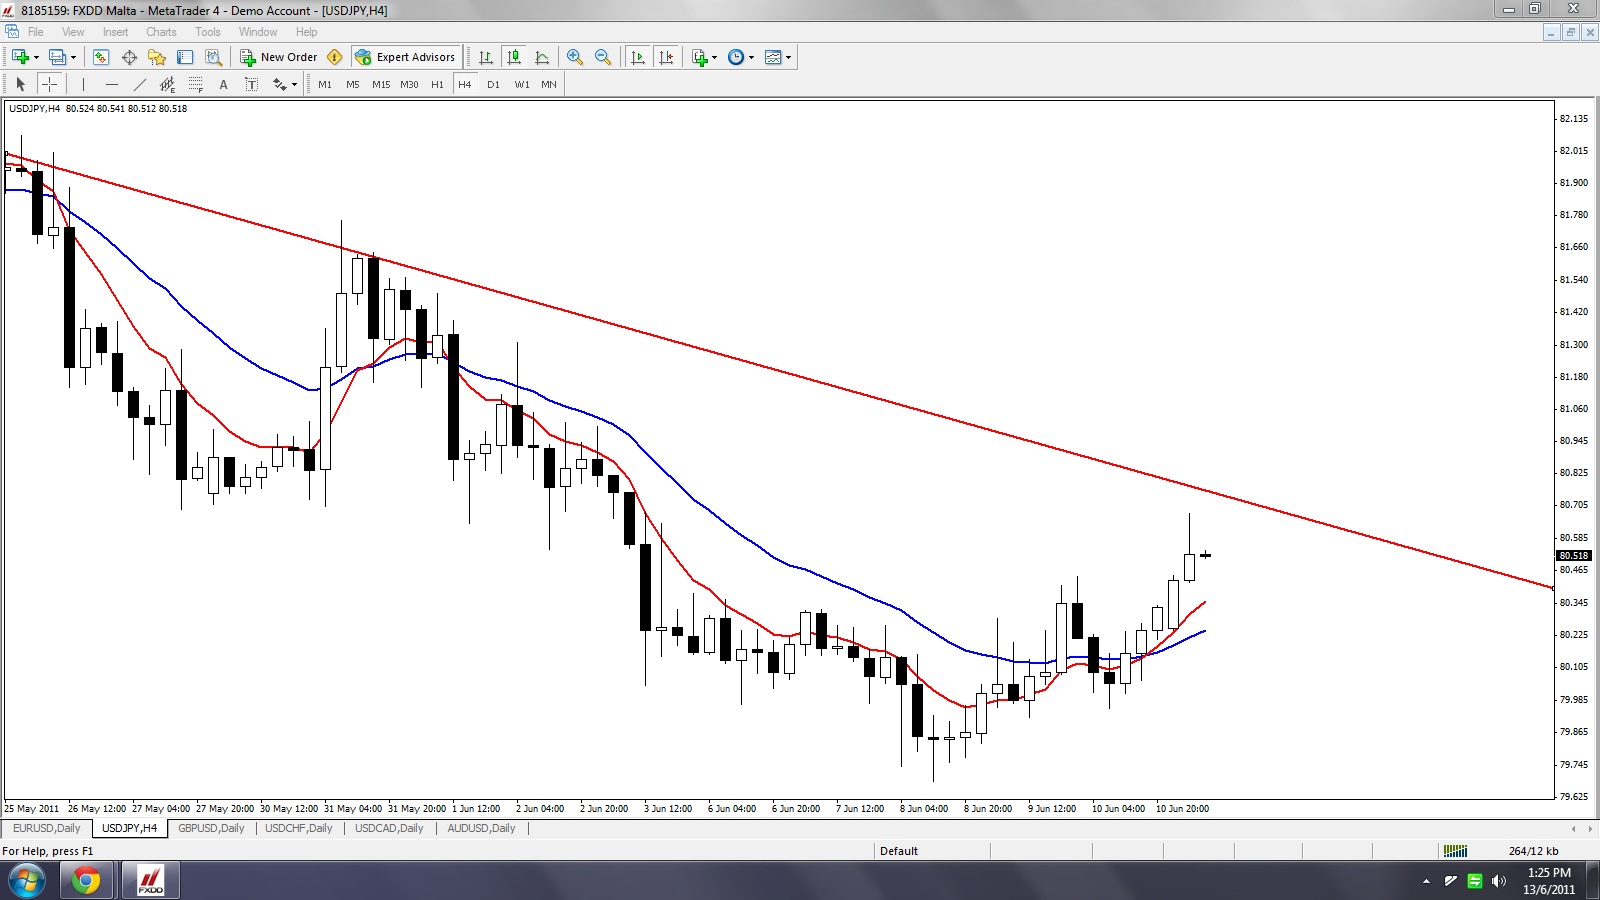Viewport: 1600px width, 900px height.
Task: Select the Crosshair tool
Action: pyautogui.click(x=49, y=84)
